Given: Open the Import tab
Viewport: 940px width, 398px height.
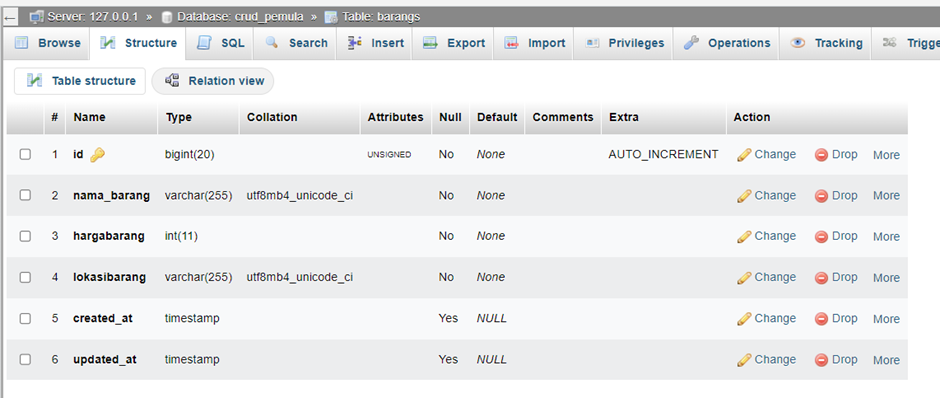Looking at the screenshot, I should tap(534, 43).
